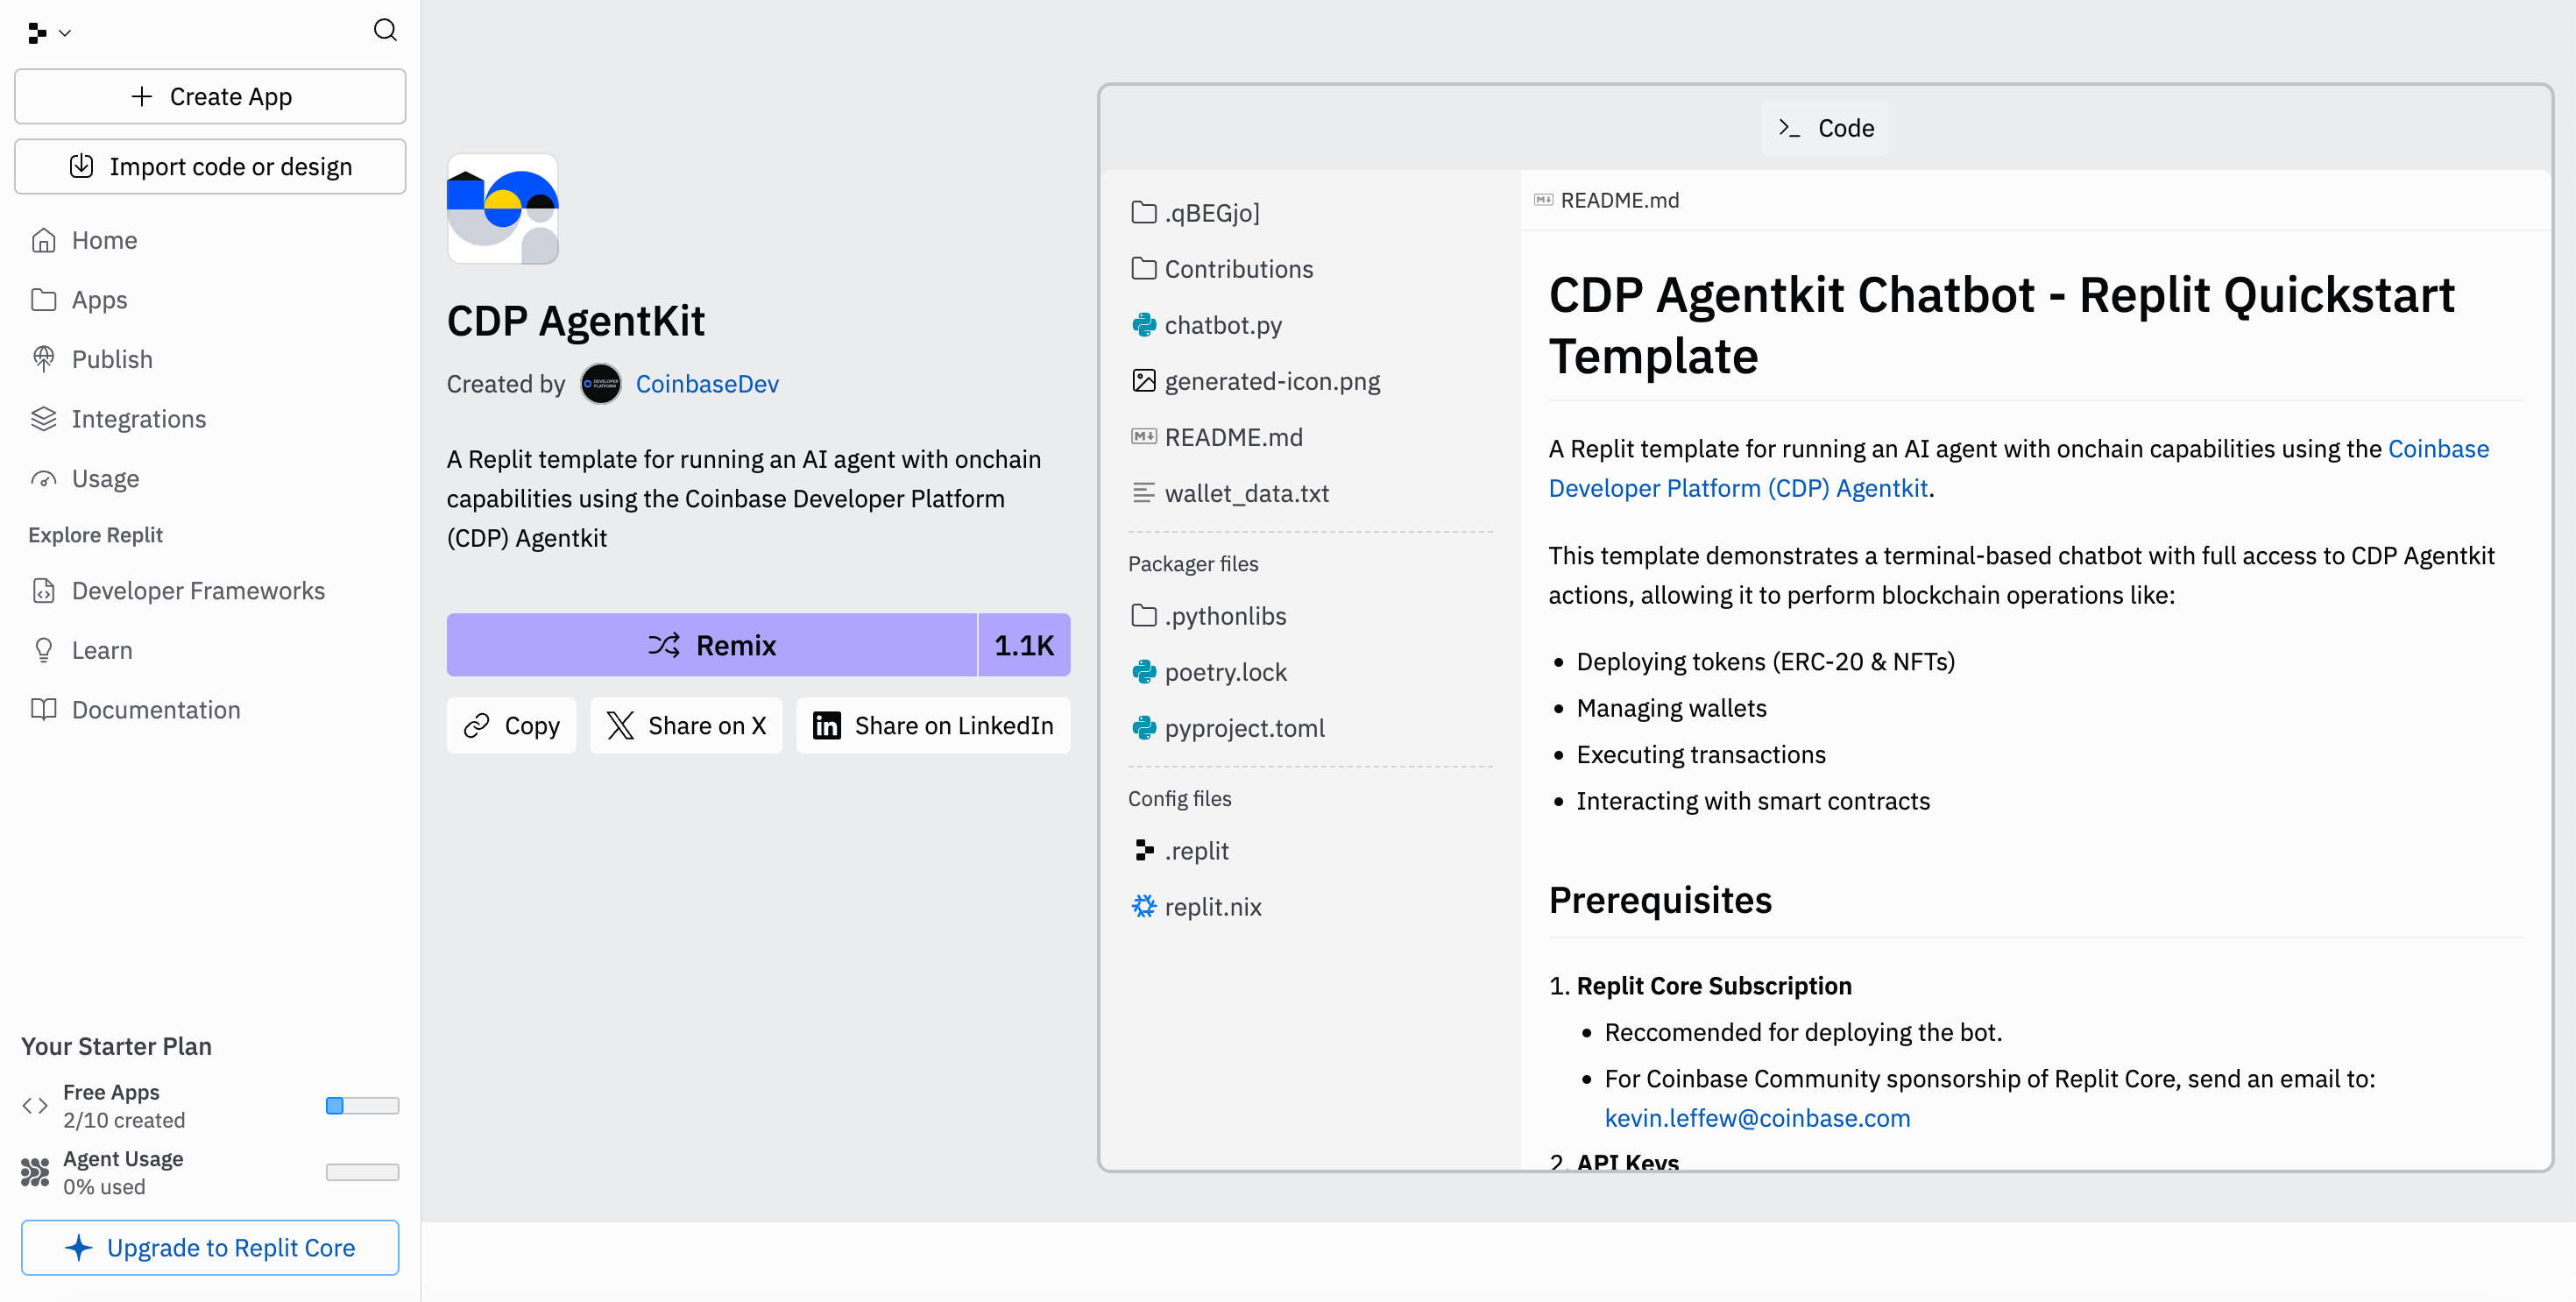Open the chatbot.py file
Screen dimensions: 2576x1302
tap(1222, 325)
